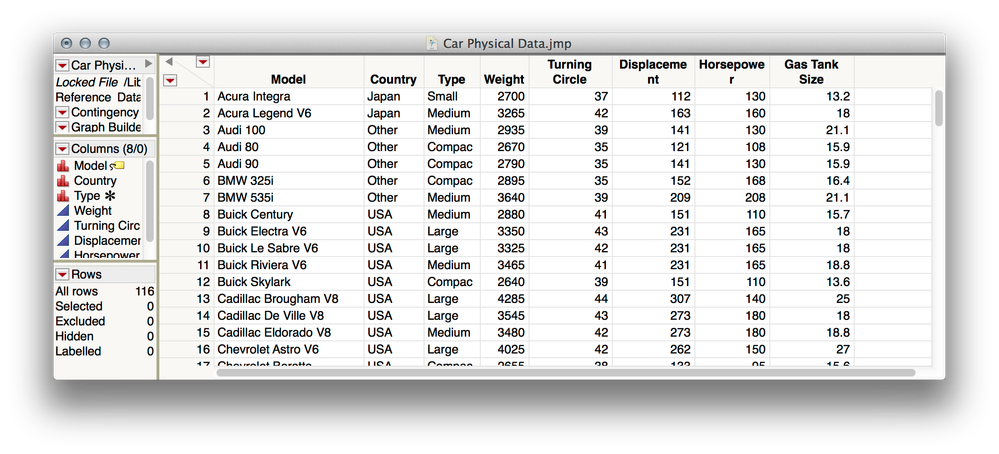Open the Columns panel red triangle menu
The image size is (999, 454).
click(x=62, y=149)
